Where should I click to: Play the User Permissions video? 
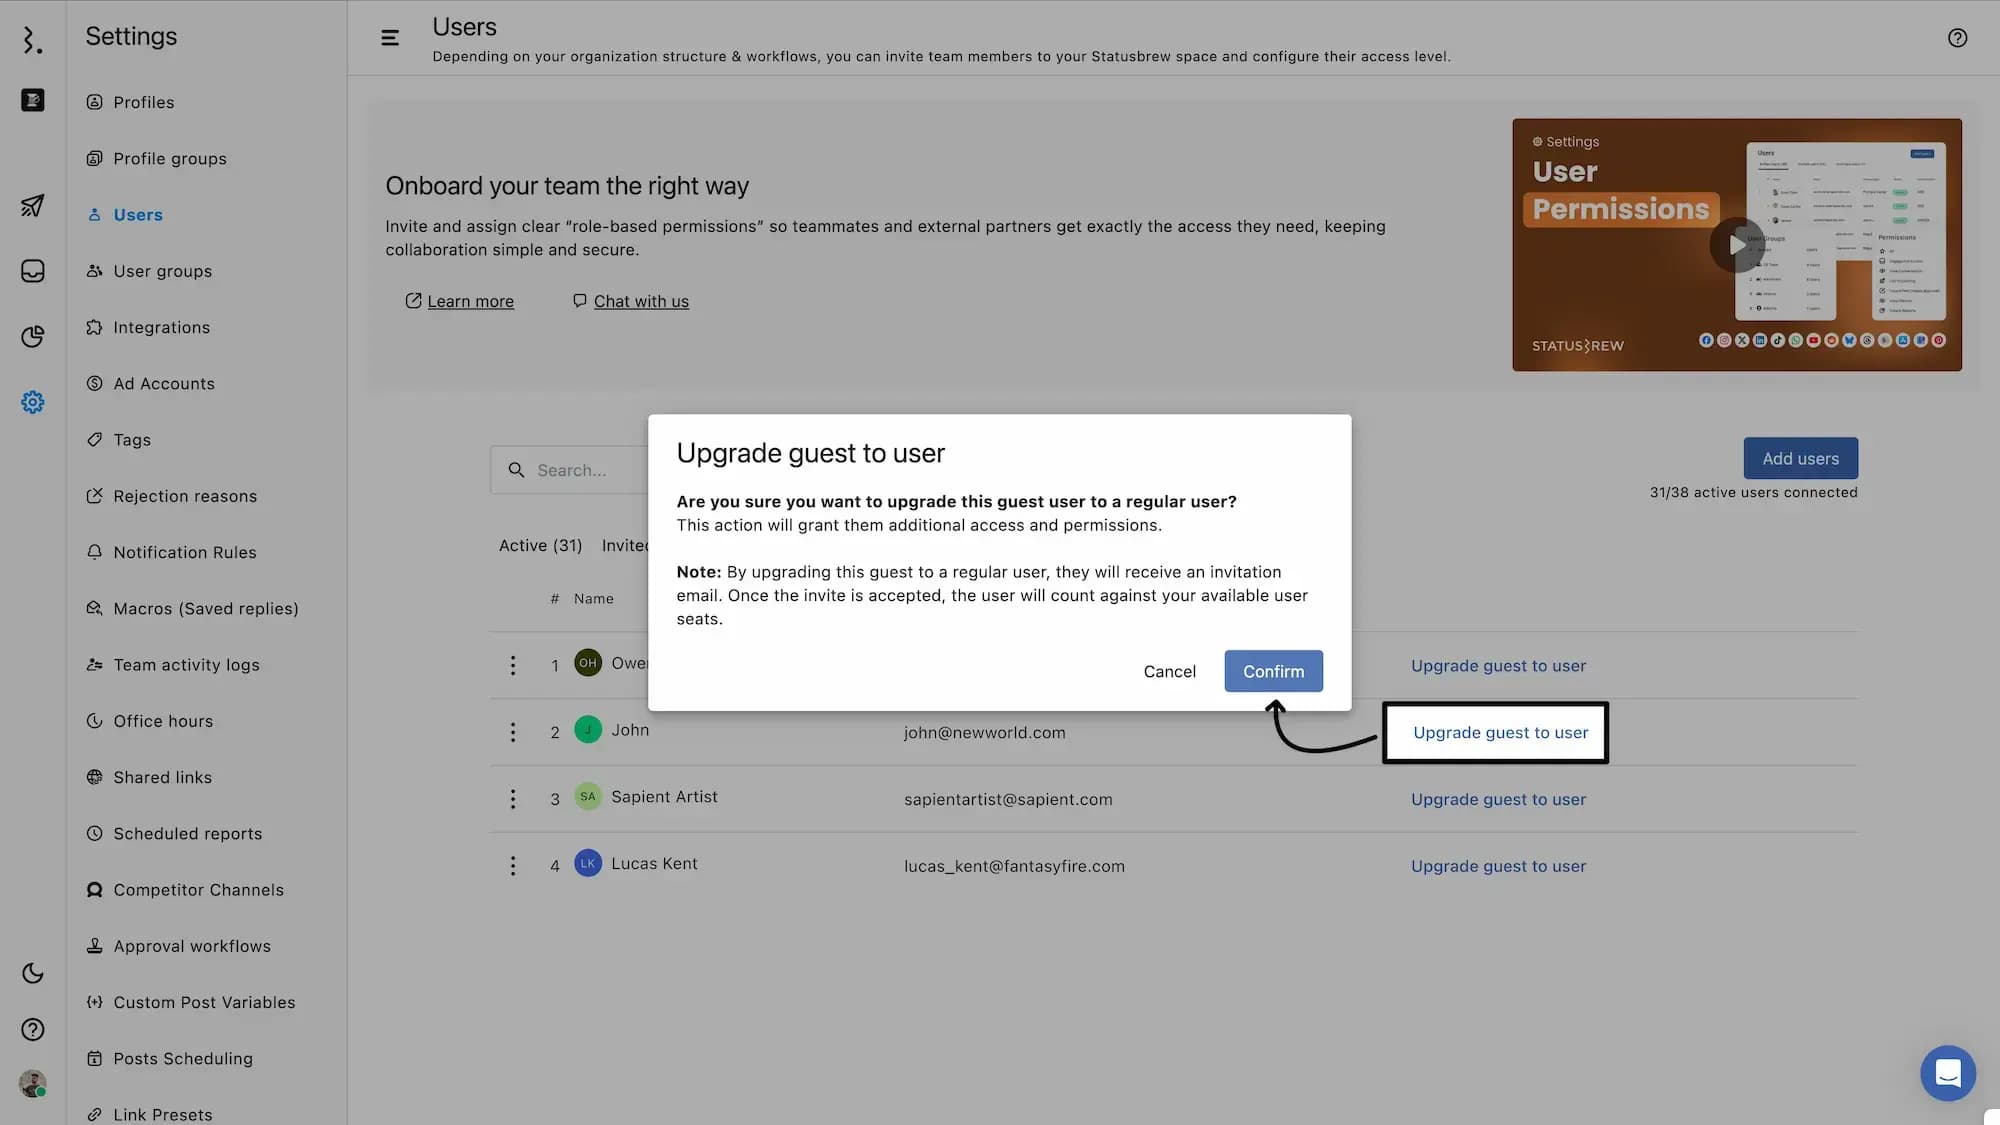1736,245
